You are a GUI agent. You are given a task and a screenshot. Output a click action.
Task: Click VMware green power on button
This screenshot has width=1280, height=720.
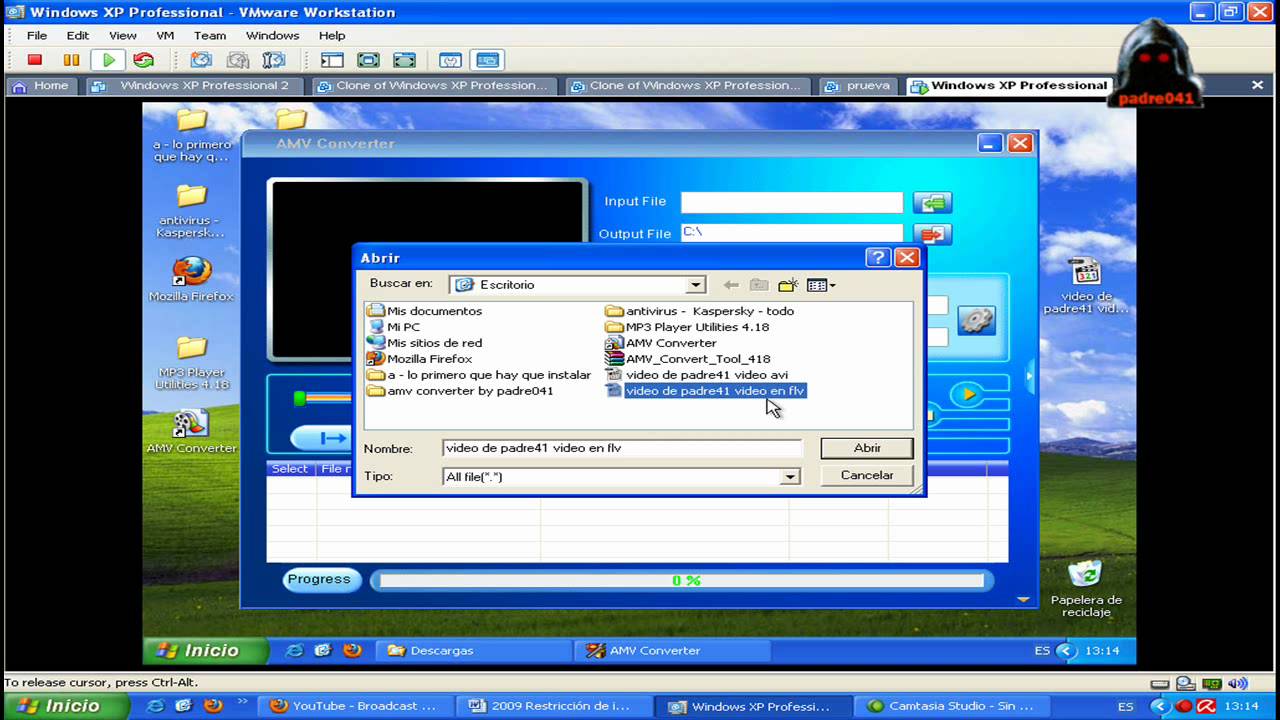108,60
